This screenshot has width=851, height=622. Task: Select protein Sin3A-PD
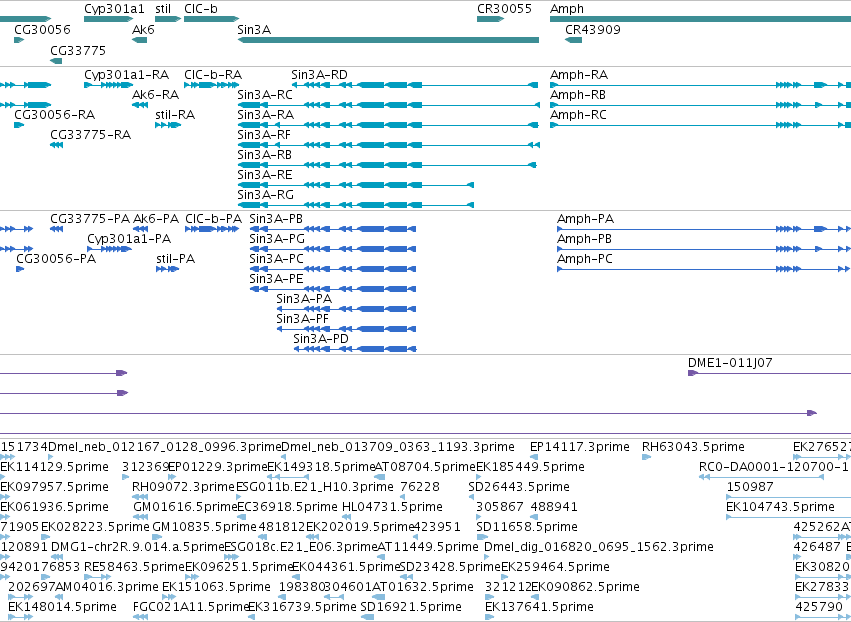coord(355,349)
